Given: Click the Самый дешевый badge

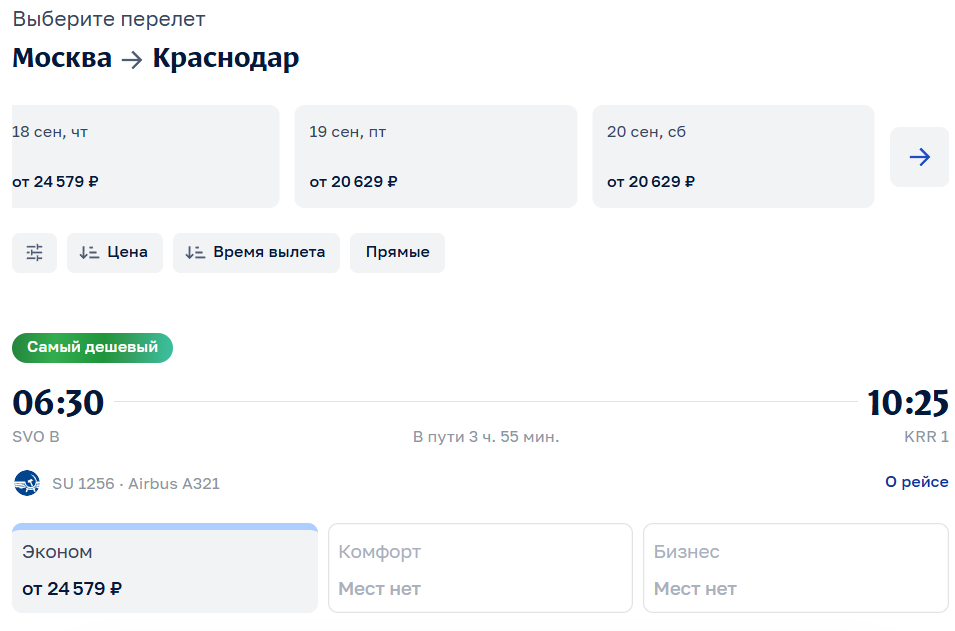Looking at the screenshot, I should pos(92,348).
